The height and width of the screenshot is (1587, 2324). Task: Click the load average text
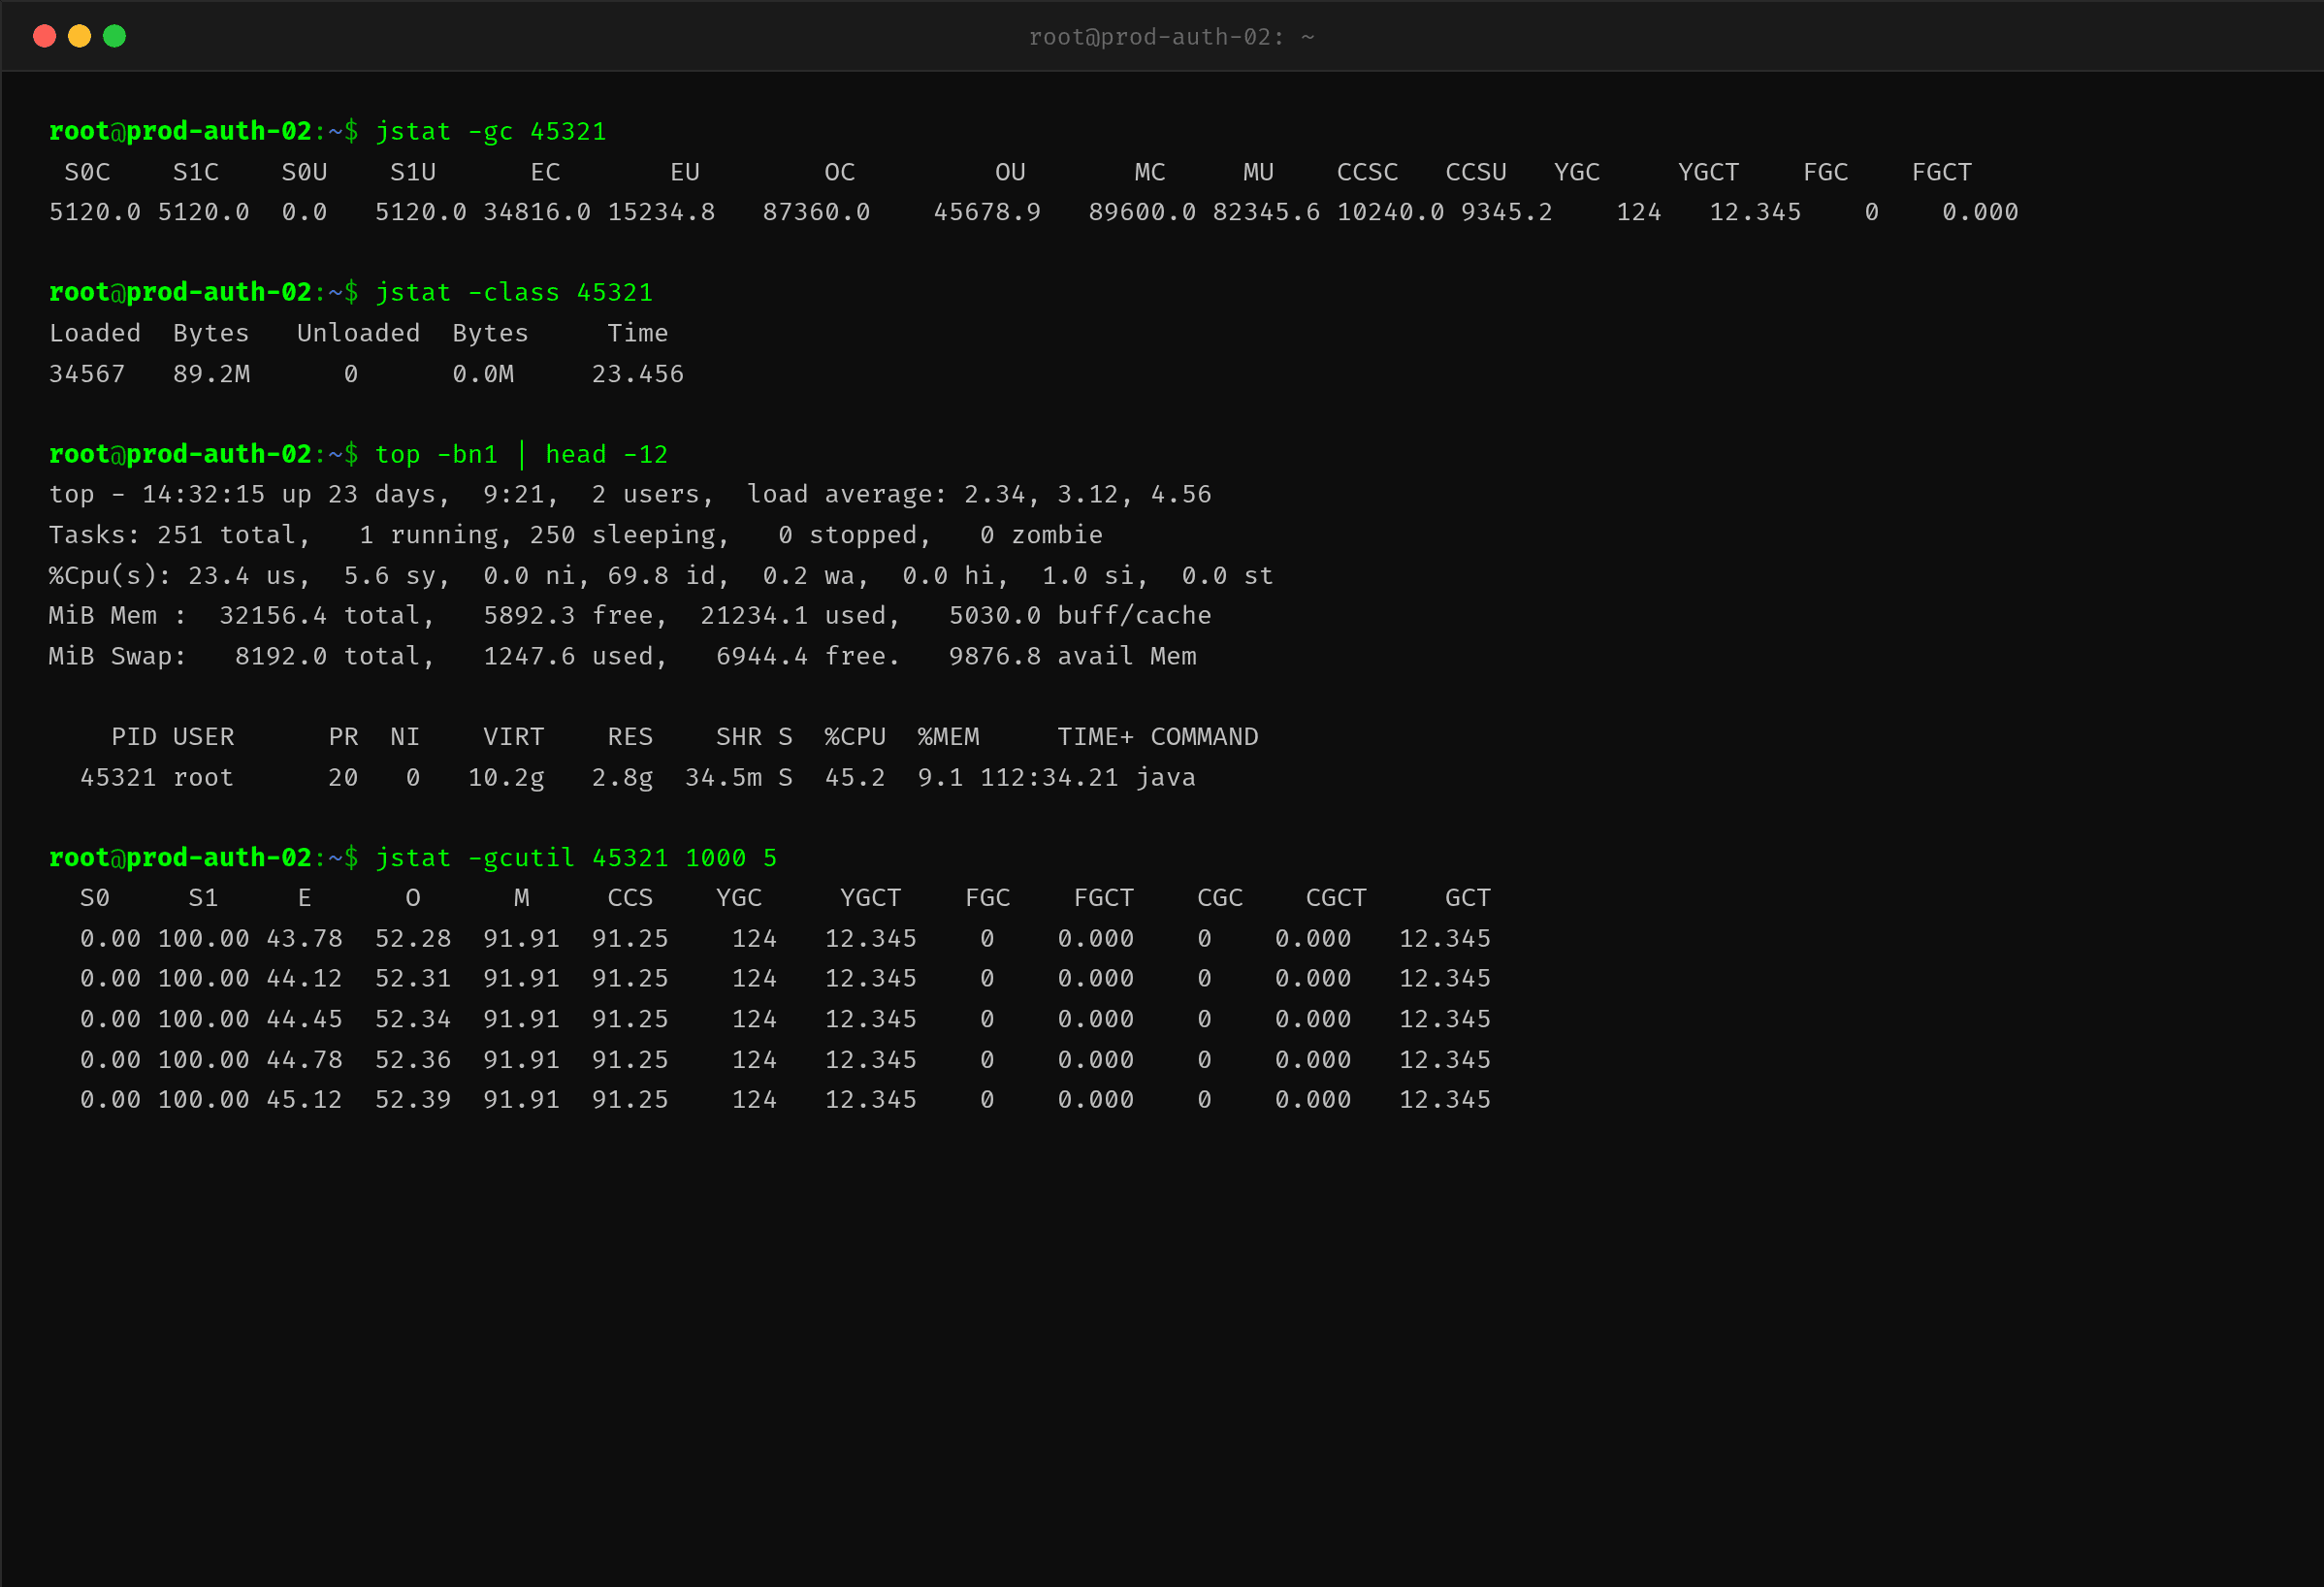(979, 494)
